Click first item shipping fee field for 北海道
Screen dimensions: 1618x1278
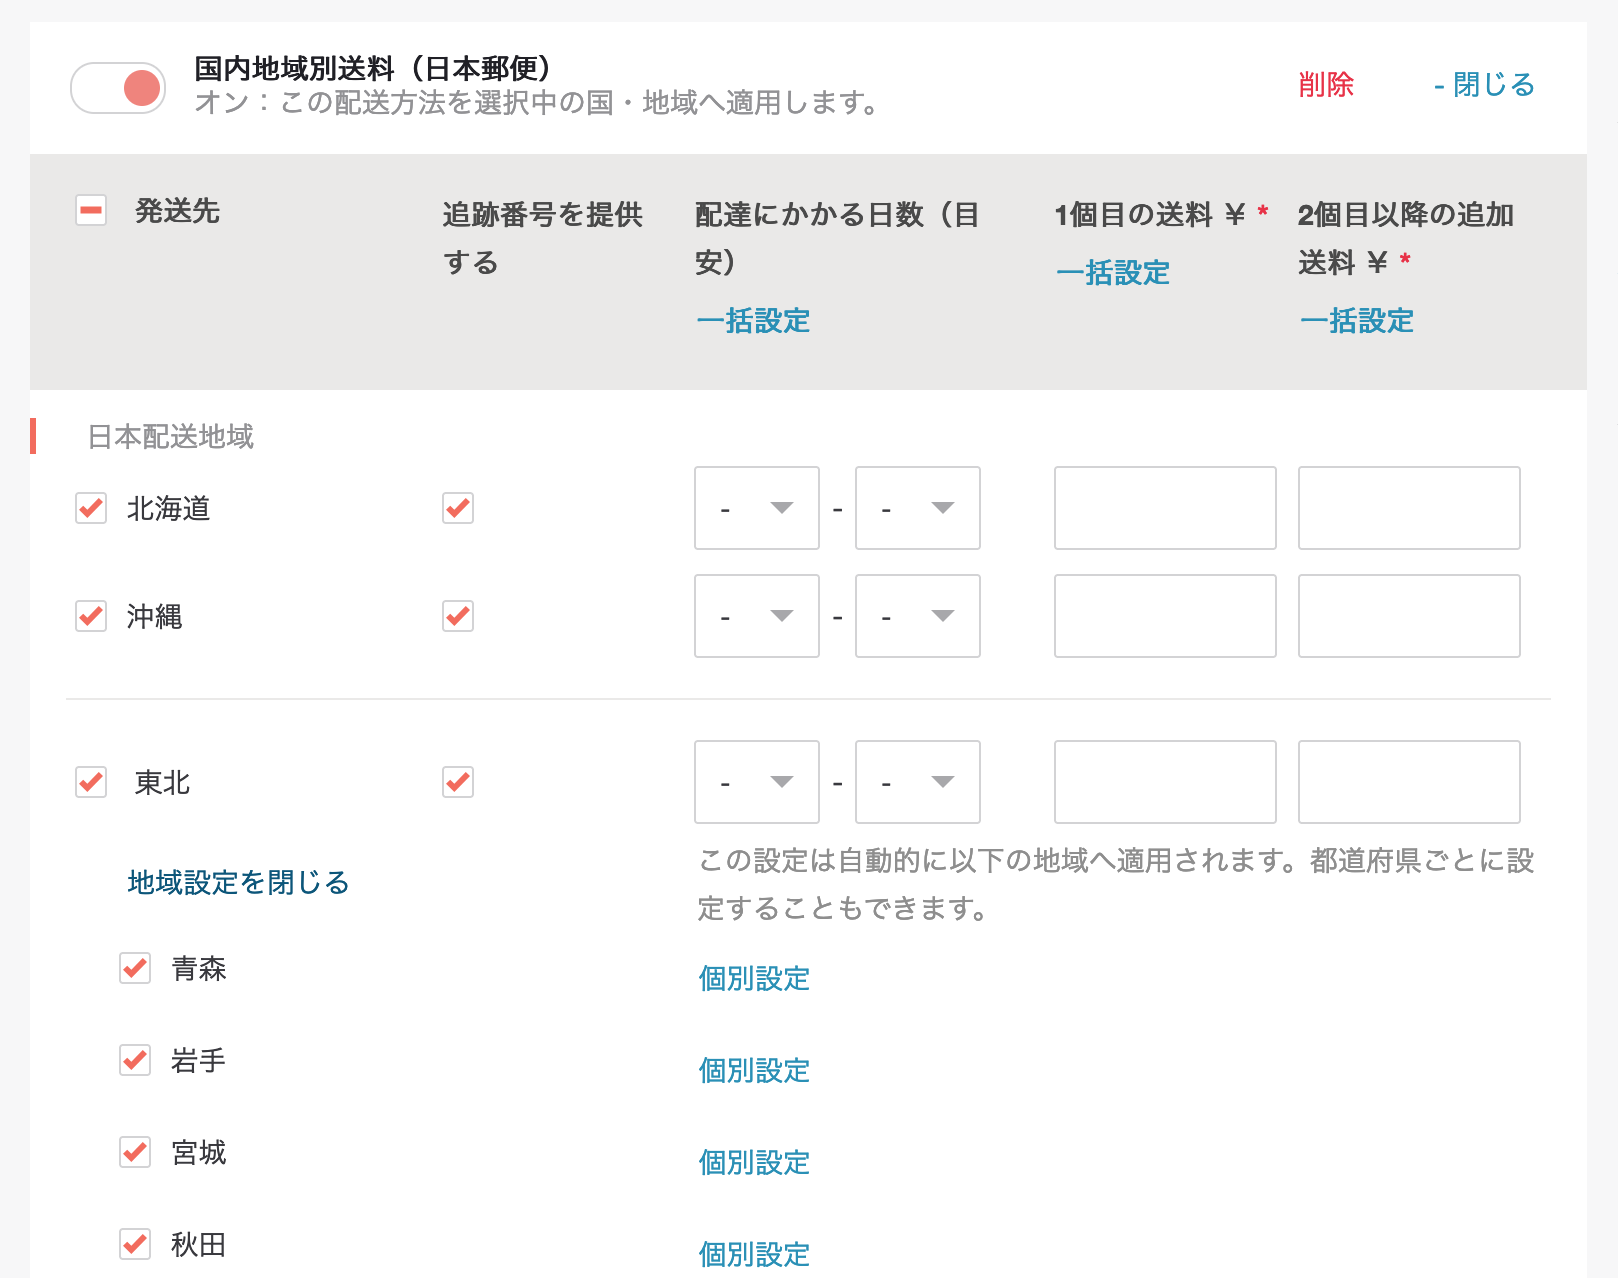1165,508
